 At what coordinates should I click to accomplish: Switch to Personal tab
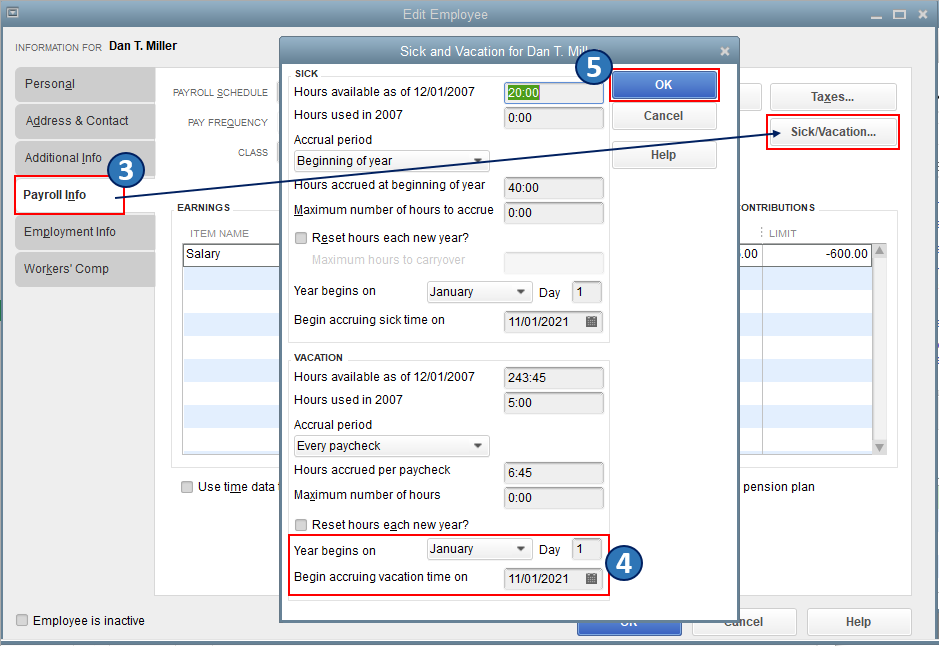tap(85, 84)
